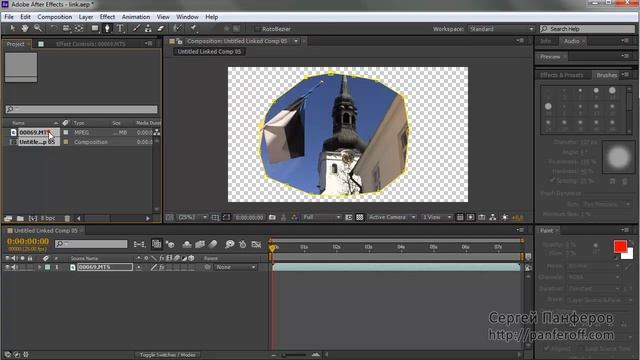Screen dimensions: 640x360
Task: Switch to the Effect Controls tab
Action: pyautogui.click(x=91, y=44)
